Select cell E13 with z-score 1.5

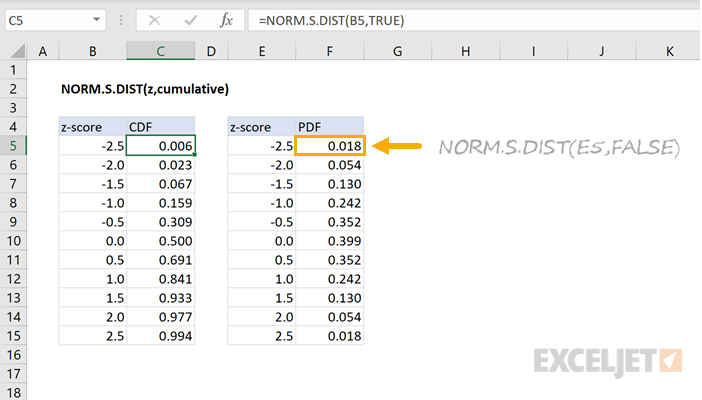click(x=261, y=297)
